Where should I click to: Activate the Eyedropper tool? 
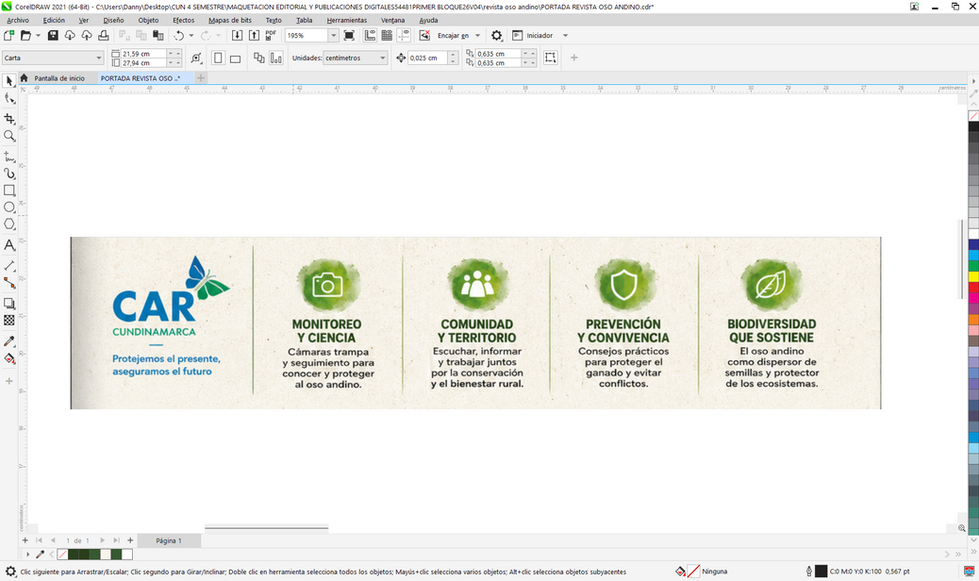pyautogui.click(x=9, y=341)
